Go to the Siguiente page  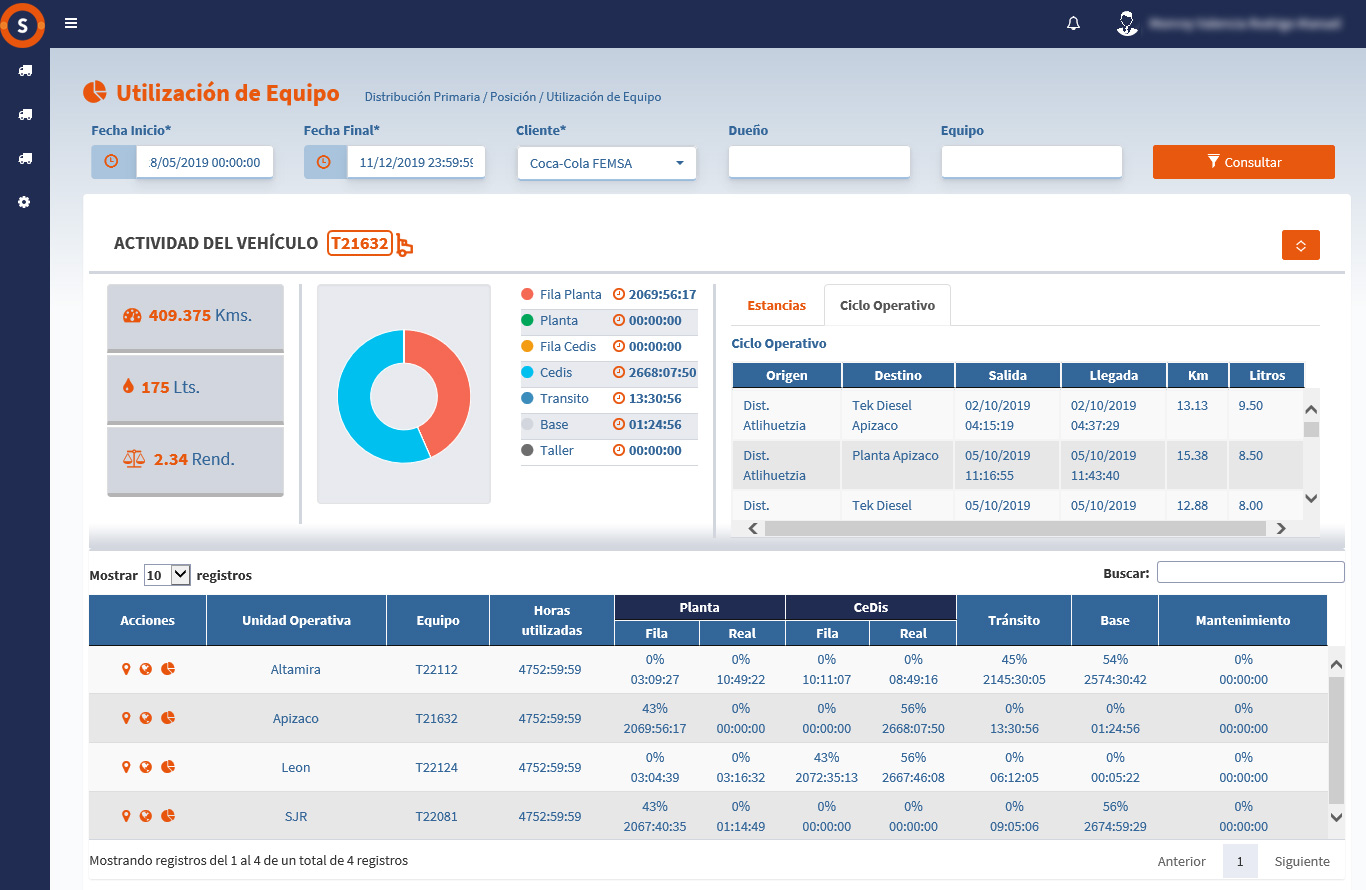click(x=1301, y=861)
